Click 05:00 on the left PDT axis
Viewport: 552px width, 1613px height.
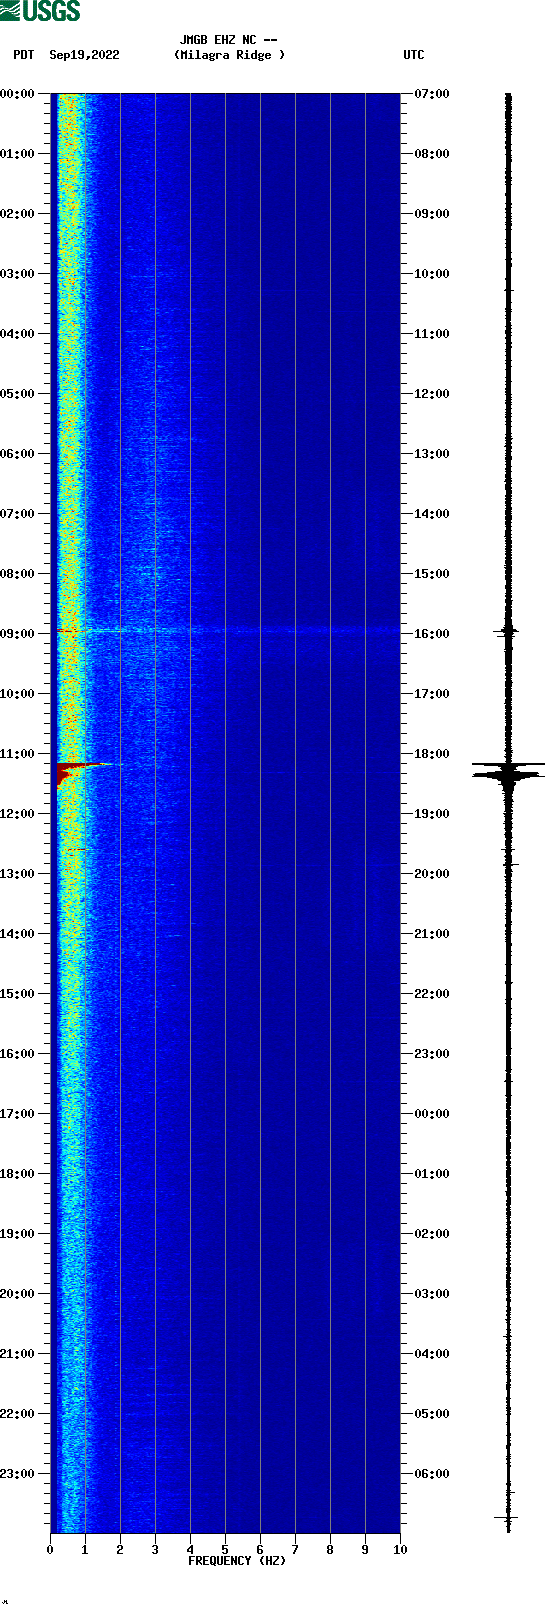17,394
